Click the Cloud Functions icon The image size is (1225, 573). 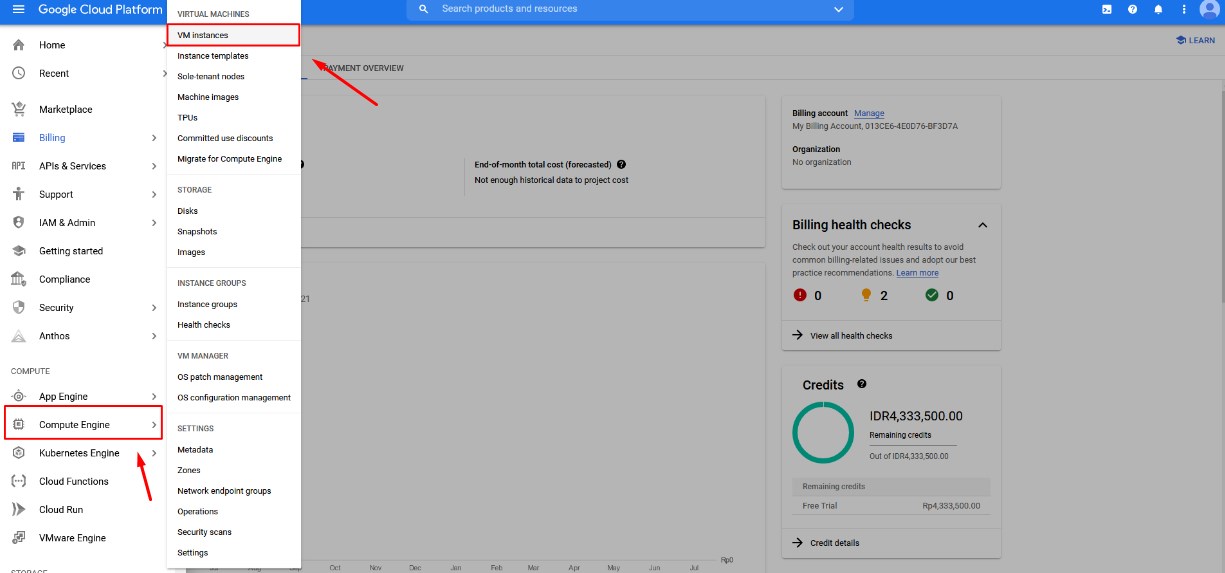click(18, 481)
